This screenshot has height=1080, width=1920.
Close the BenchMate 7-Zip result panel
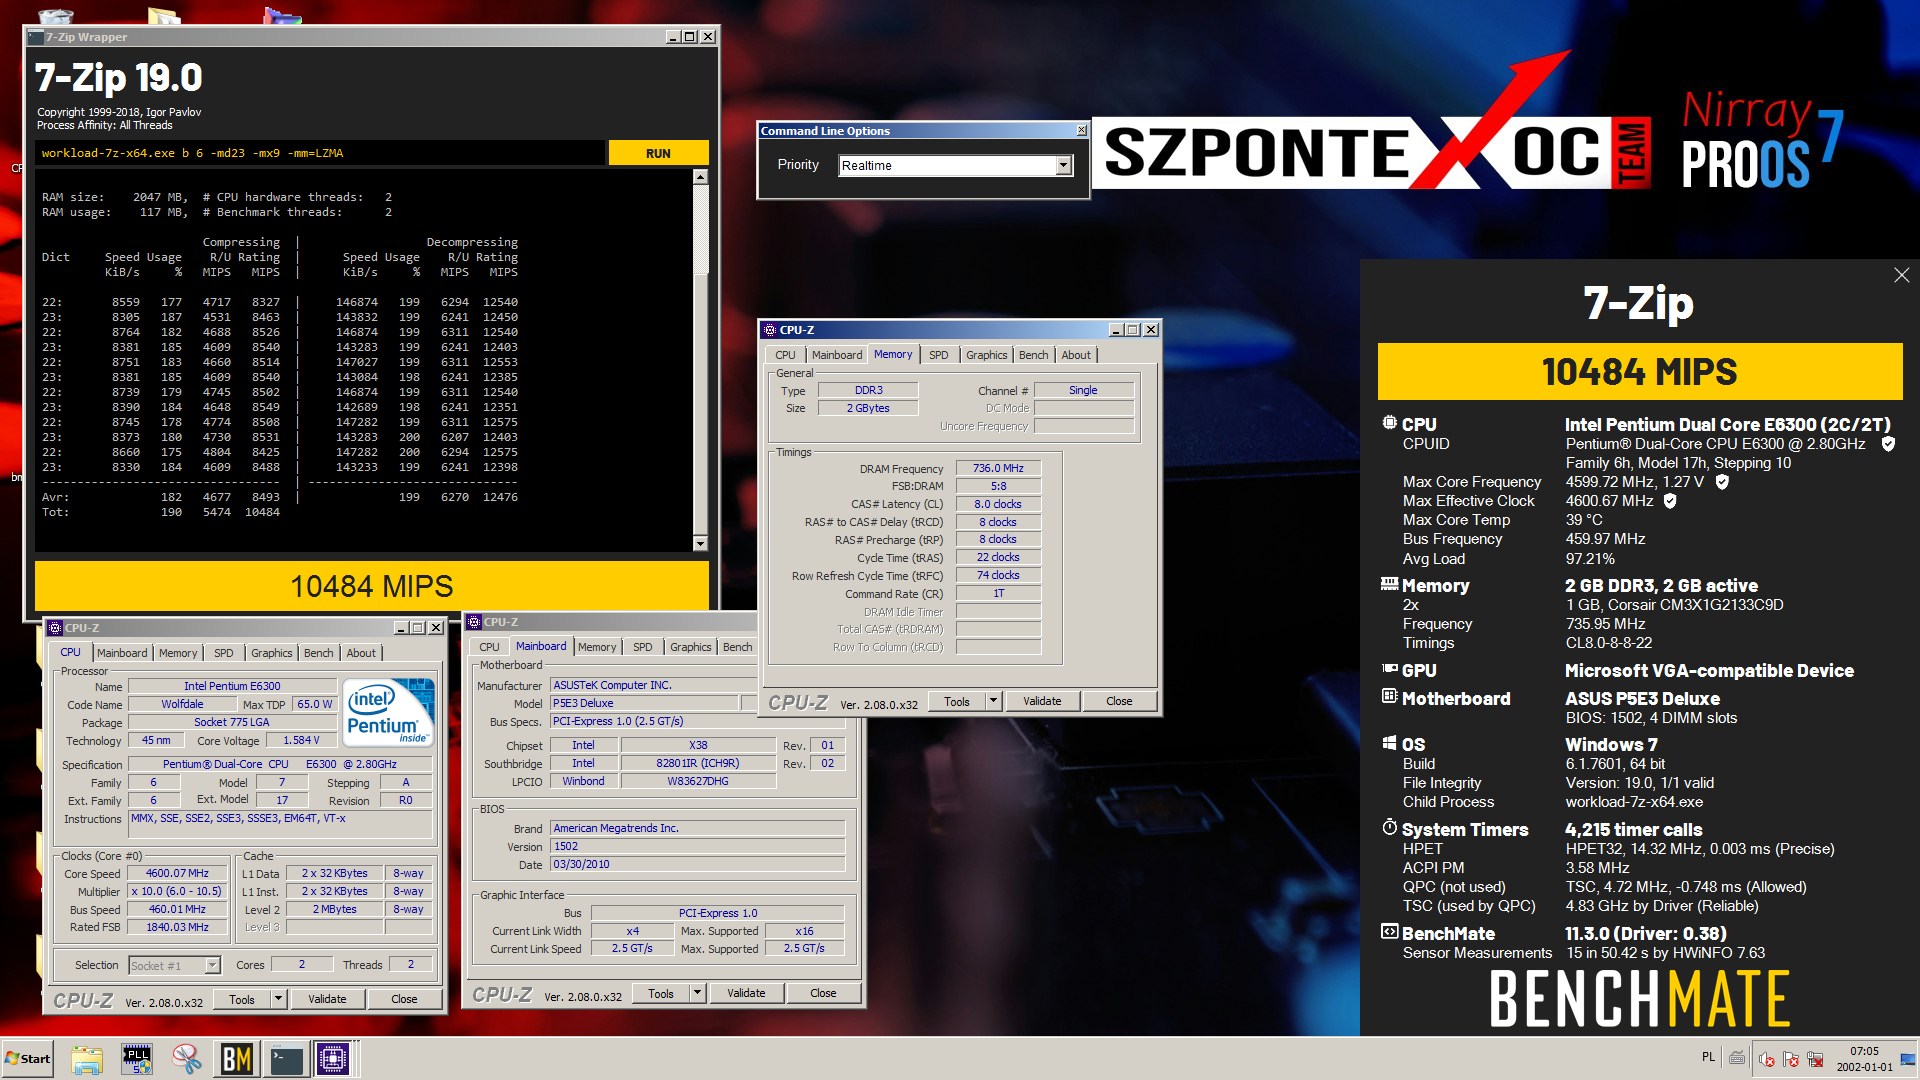pyautogui.click(x=1901, y=275)
